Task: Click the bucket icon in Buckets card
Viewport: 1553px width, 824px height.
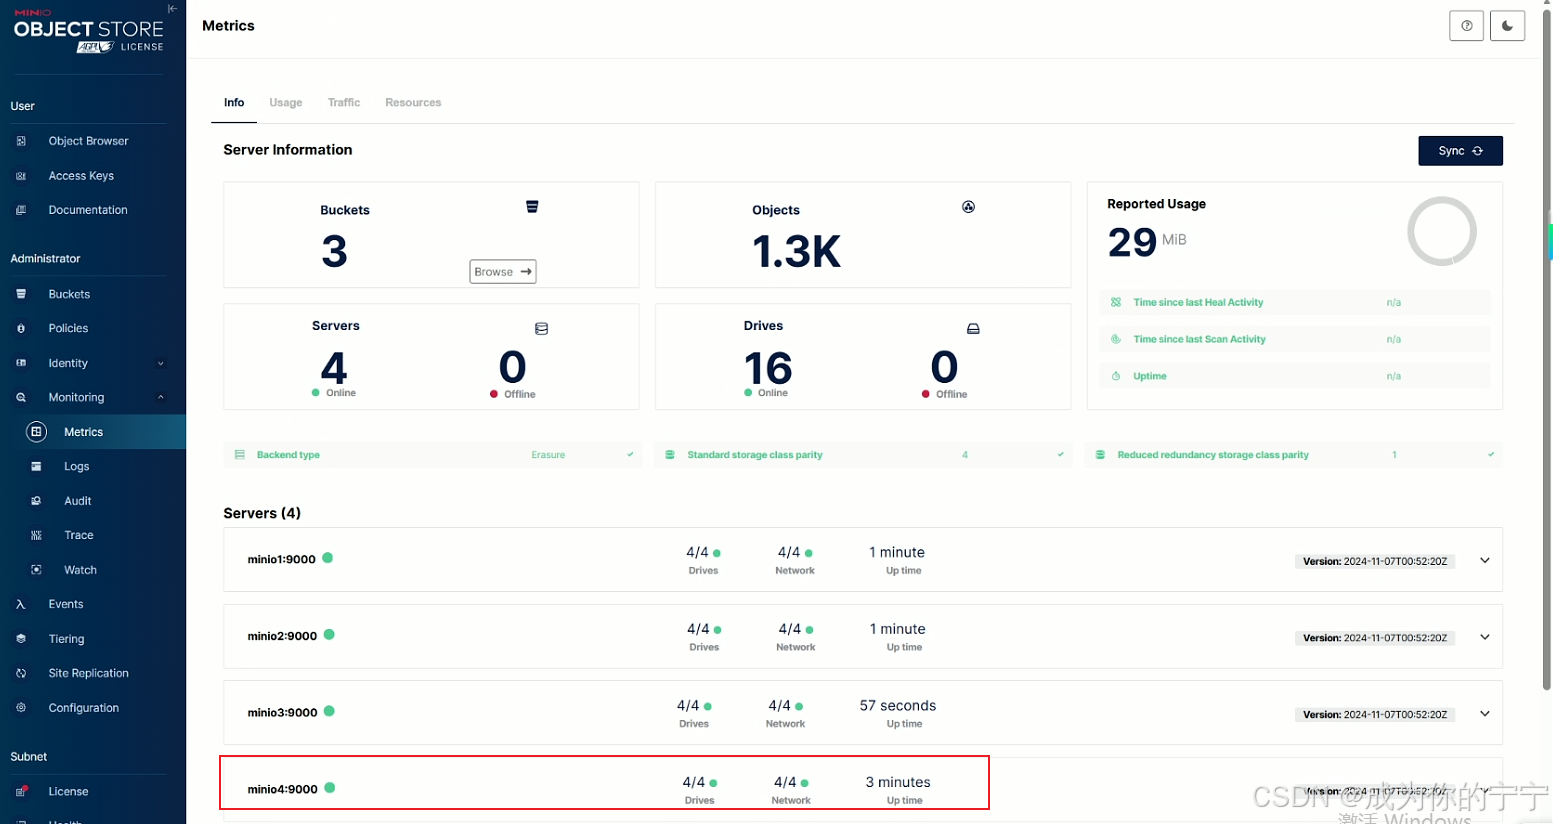Action: (x=532, y=207)
